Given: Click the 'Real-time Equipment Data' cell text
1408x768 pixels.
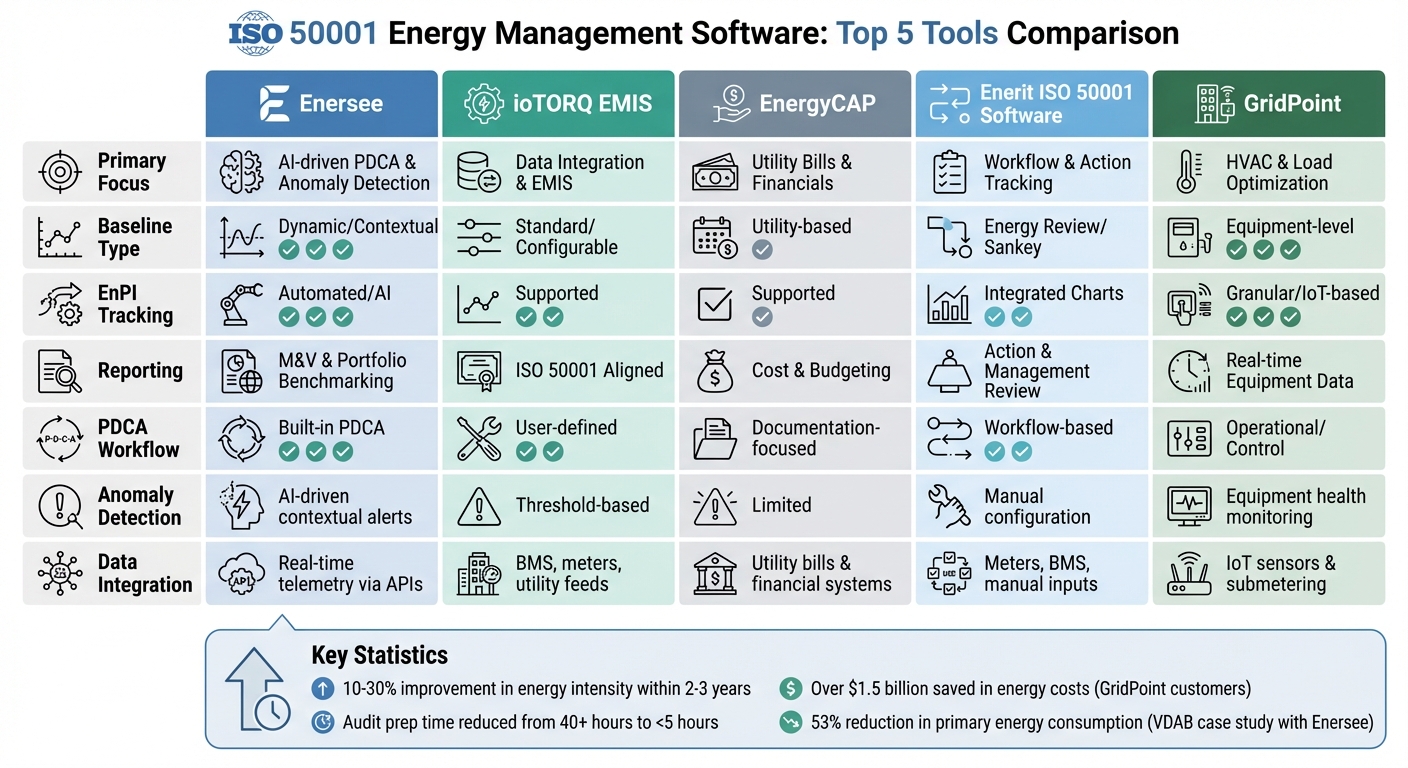Looking at the screenshot, I should click(x=1290, y=371).
